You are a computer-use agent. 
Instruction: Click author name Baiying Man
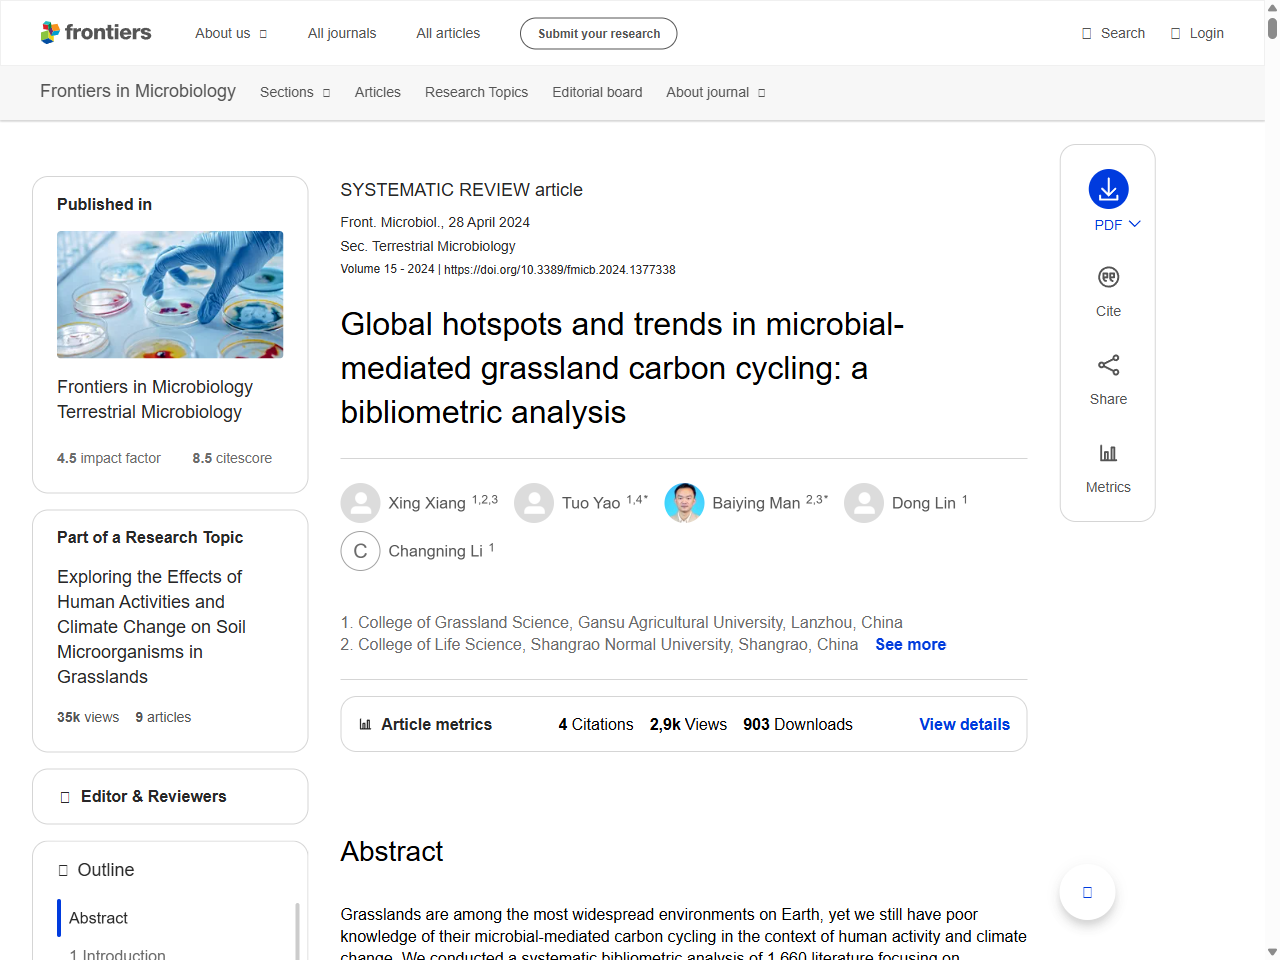click(756, 503)
